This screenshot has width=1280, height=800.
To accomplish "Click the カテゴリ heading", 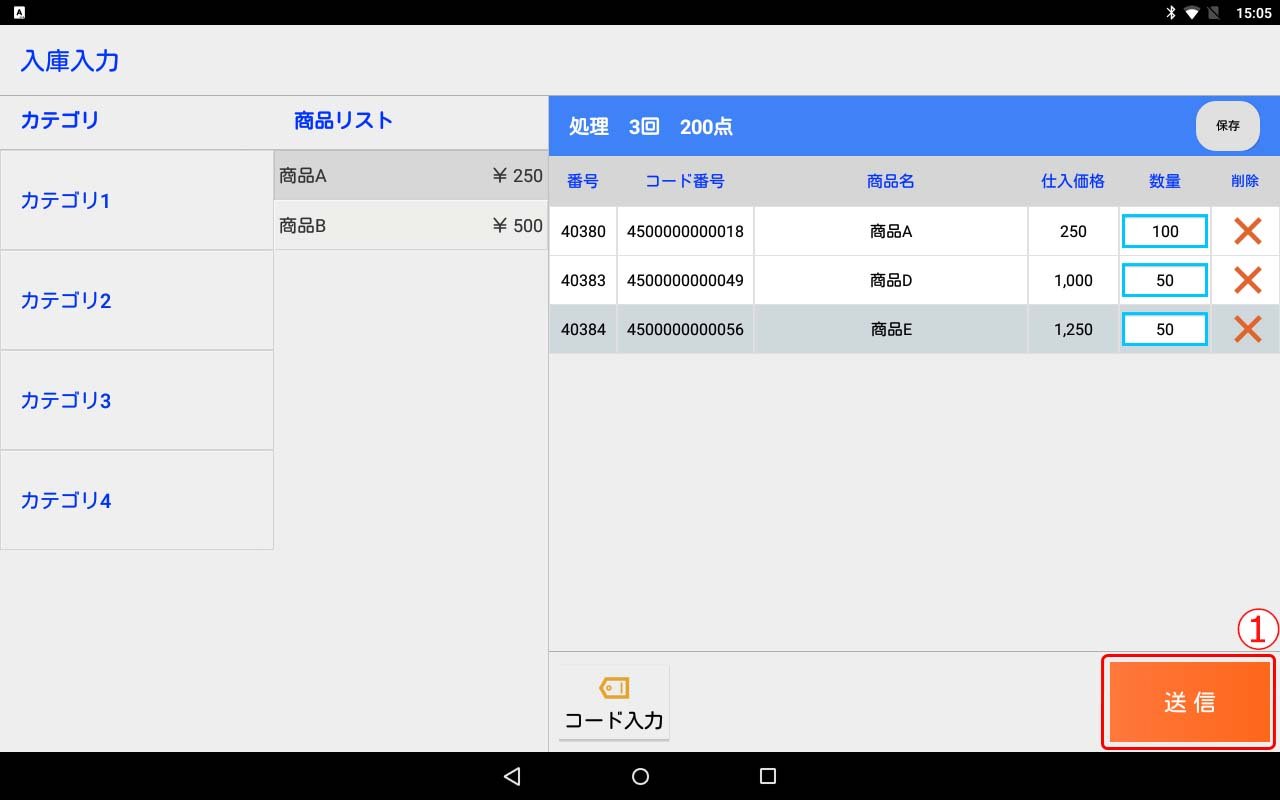I will coord(60,120).
